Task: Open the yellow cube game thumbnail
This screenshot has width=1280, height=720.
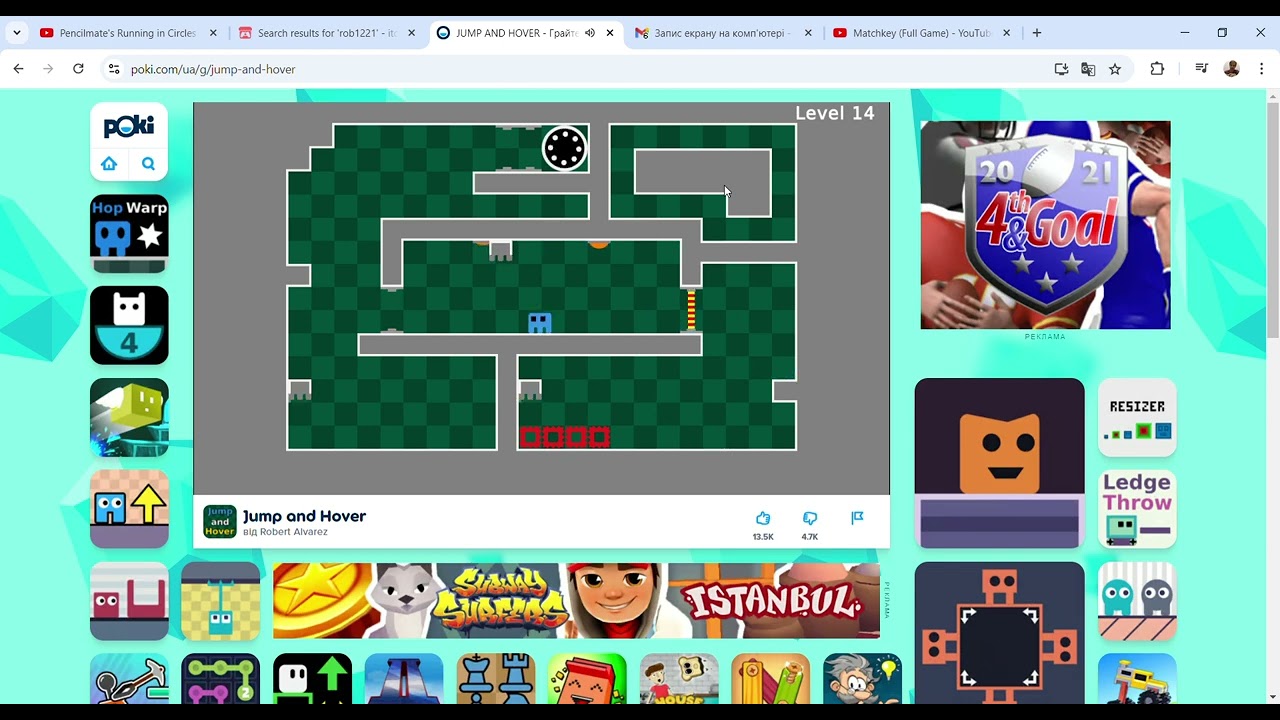Action: 129,417
